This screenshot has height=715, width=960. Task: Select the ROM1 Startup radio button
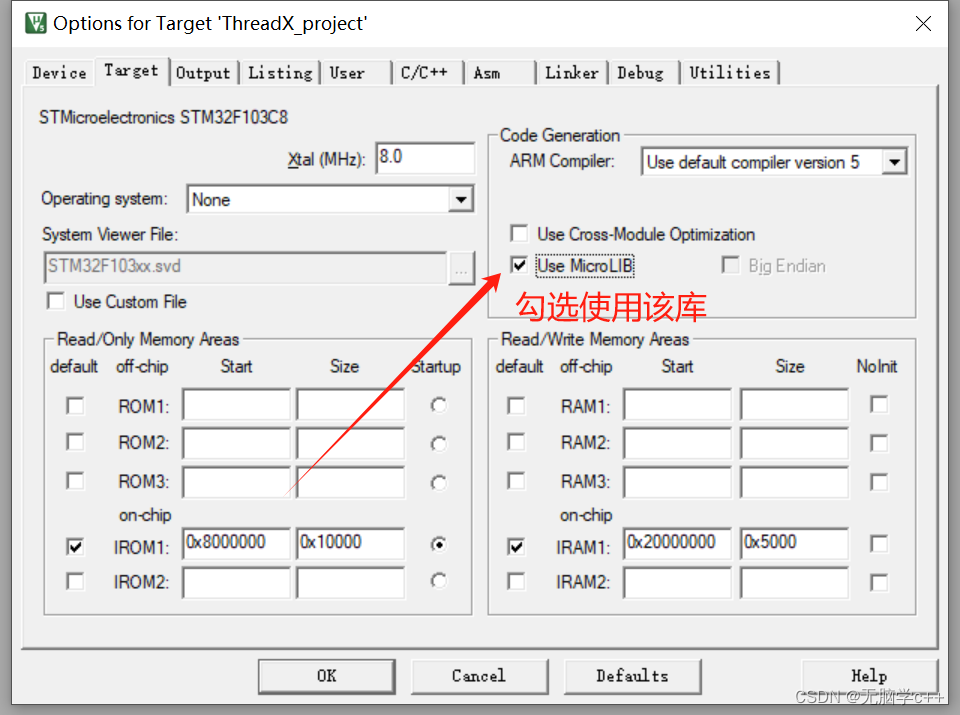point(438,405)
